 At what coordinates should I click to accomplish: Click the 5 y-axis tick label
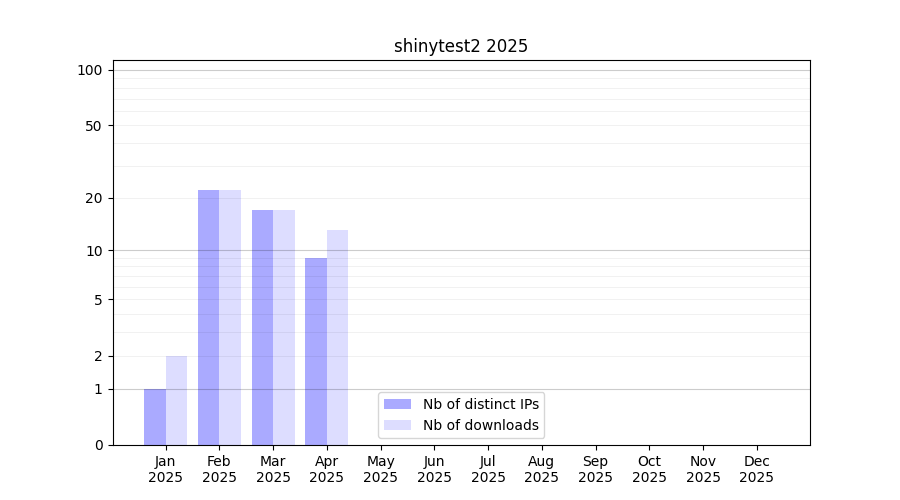click(x=98, y=300)
